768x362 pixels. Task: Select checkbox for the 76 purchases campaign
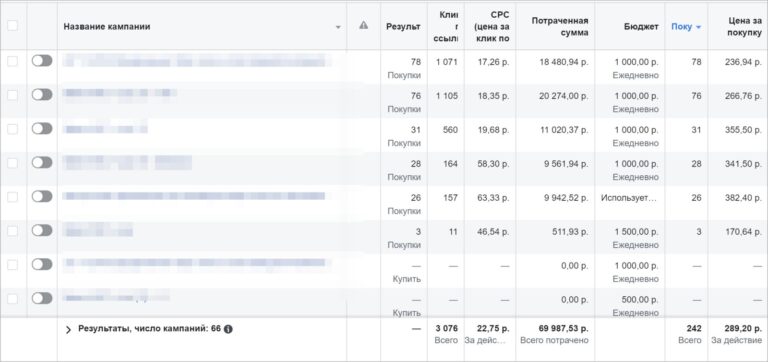click(x=12, y=95)
